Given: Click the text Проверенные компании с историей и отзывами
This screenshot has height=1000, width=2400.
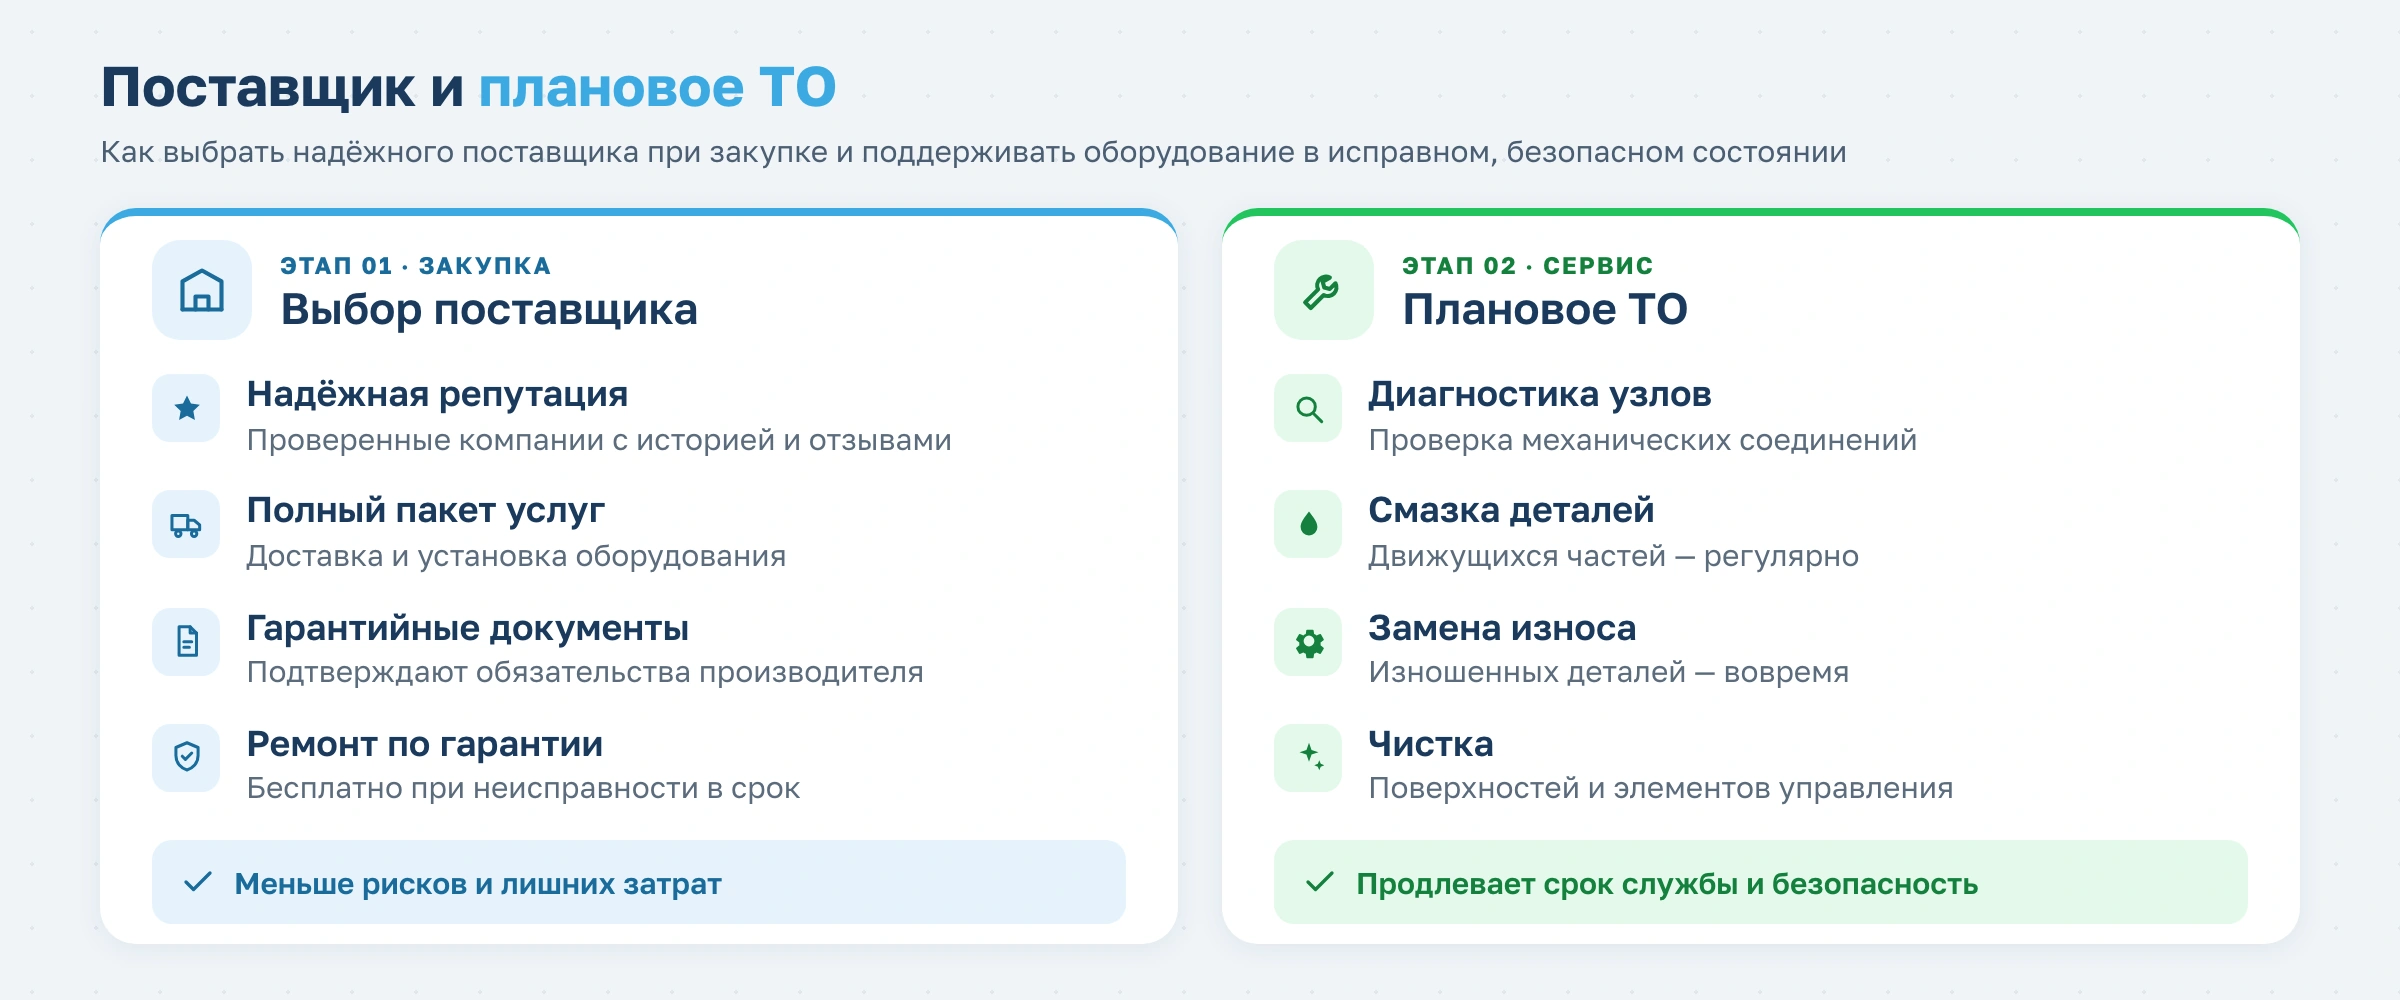Looking at the screenshot, I should 599,440.
